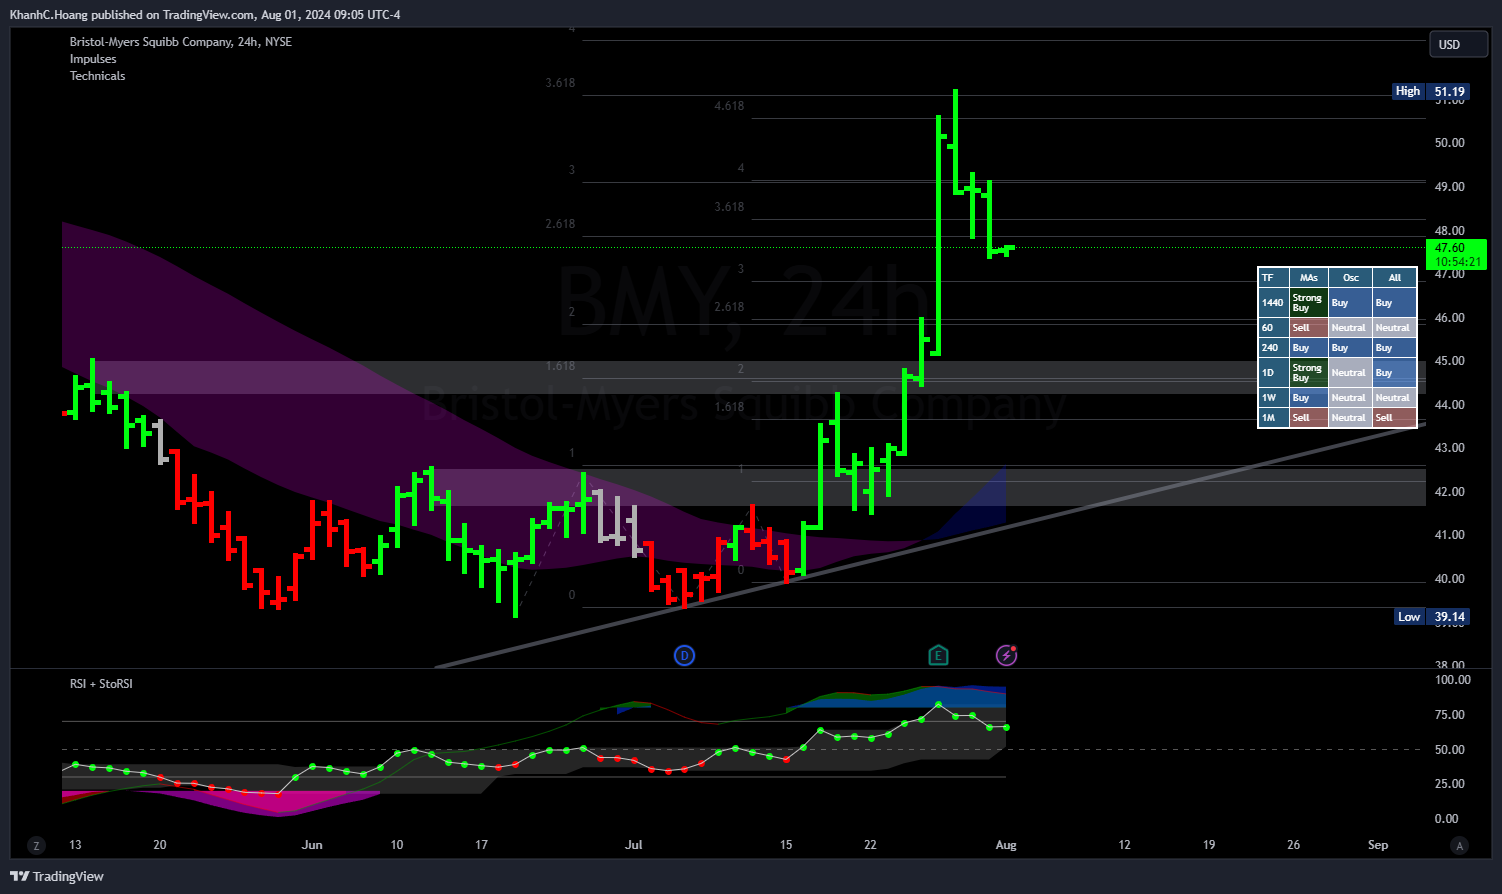1502x894 pixels.
Task: Click the countdown timer 10:54:21 label
Action: (1459, 262)
